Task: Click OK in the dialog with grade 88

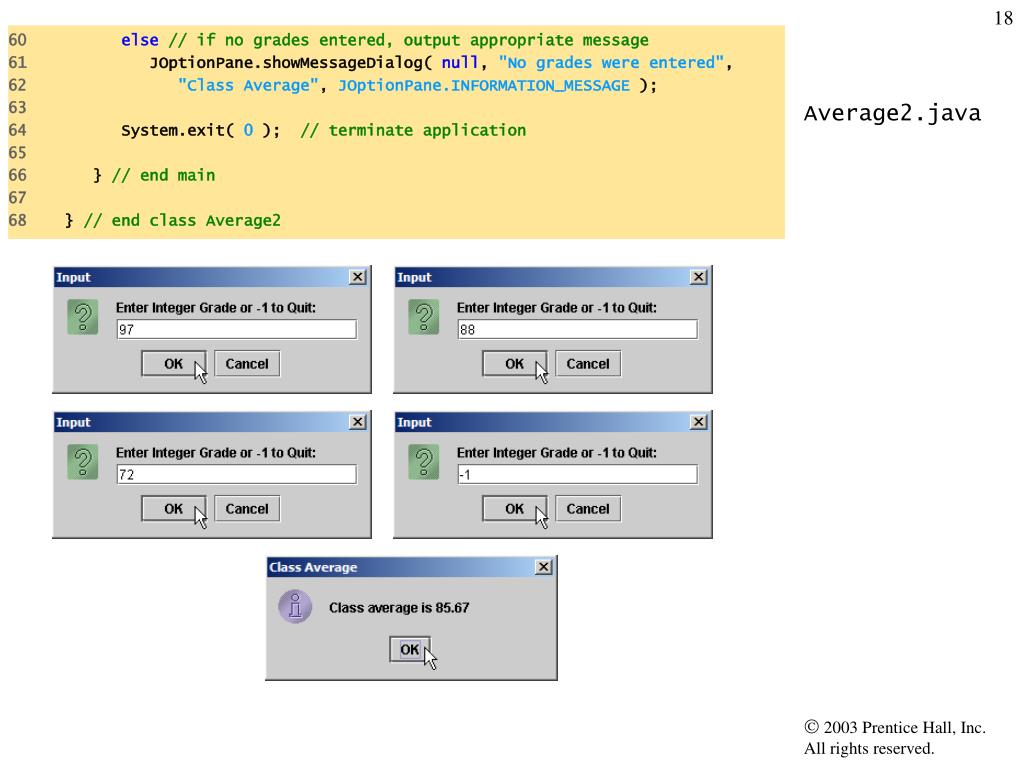Action: tap(515, 364)
